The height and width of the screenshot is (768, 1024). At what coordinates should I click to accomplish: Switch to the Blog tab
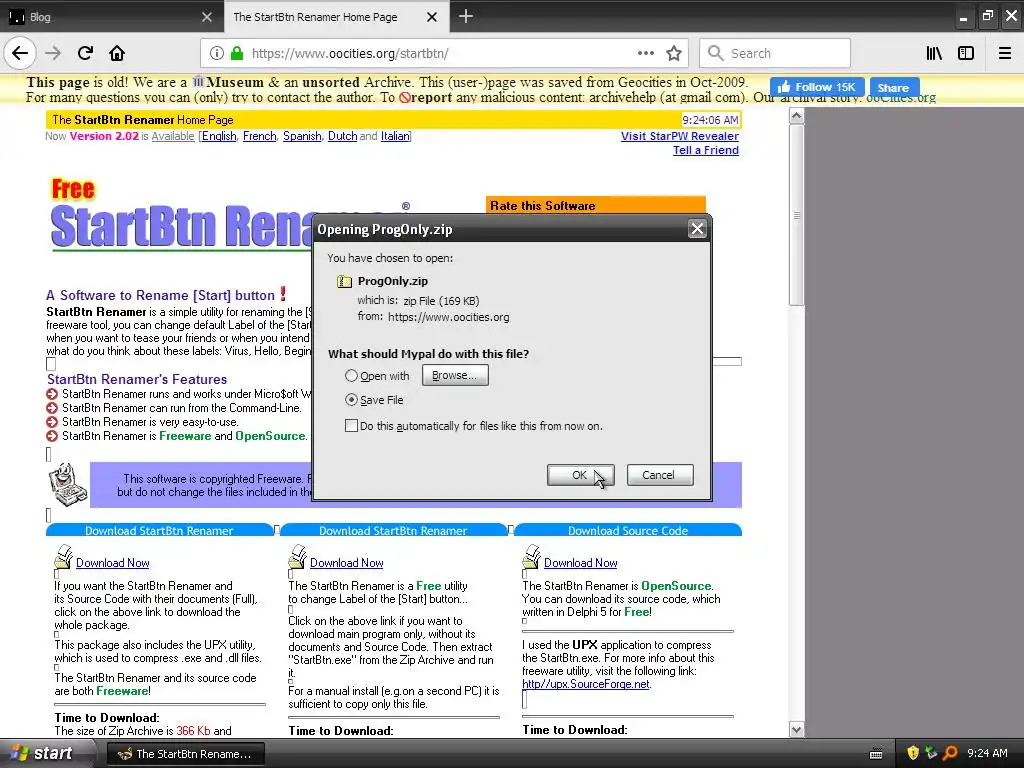(x=112, y=17)
